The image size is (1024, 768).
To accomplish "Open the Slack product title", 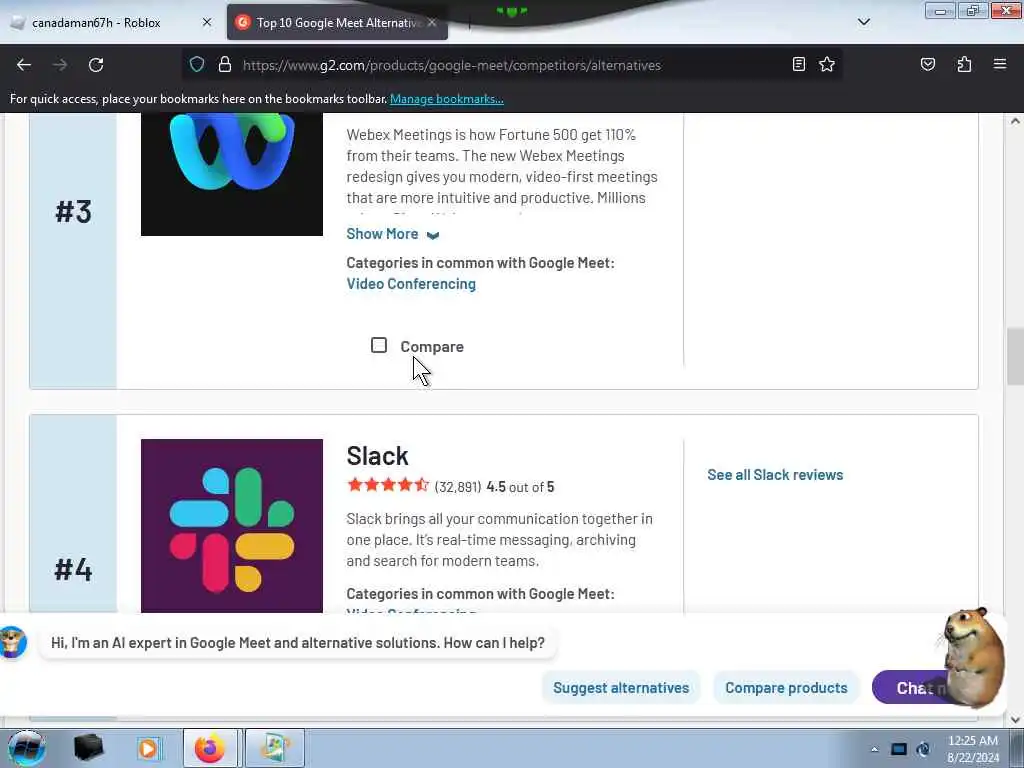I will (x=377, y=456).
